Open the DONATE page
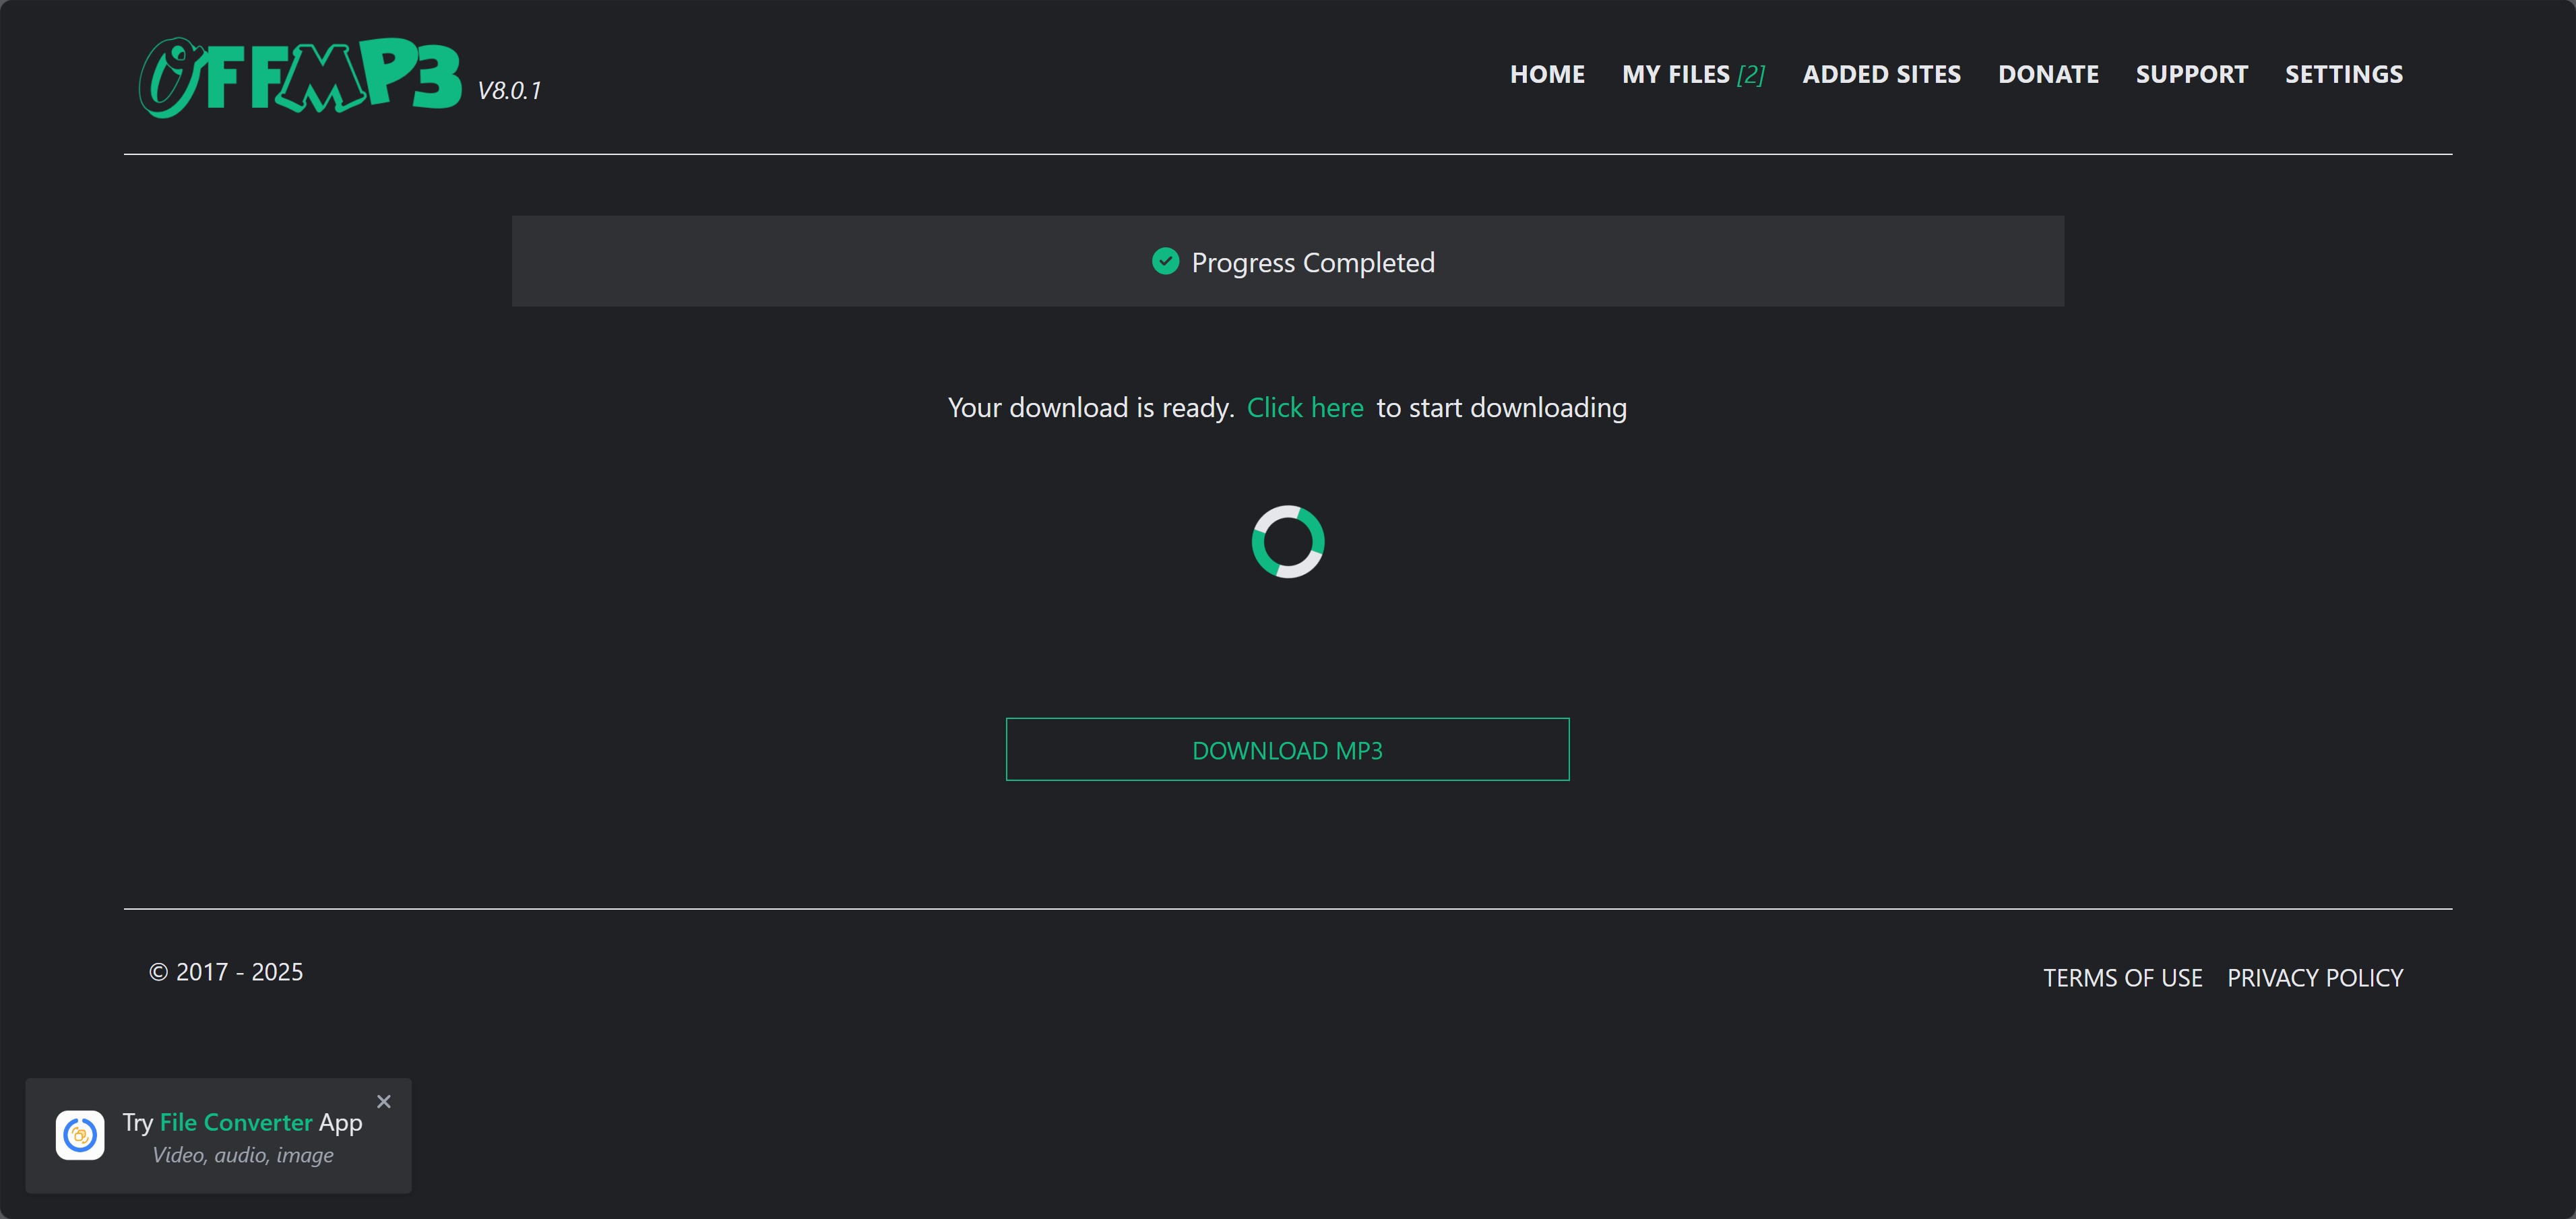This screenshot has height=1219, width=2576. 2048,74
